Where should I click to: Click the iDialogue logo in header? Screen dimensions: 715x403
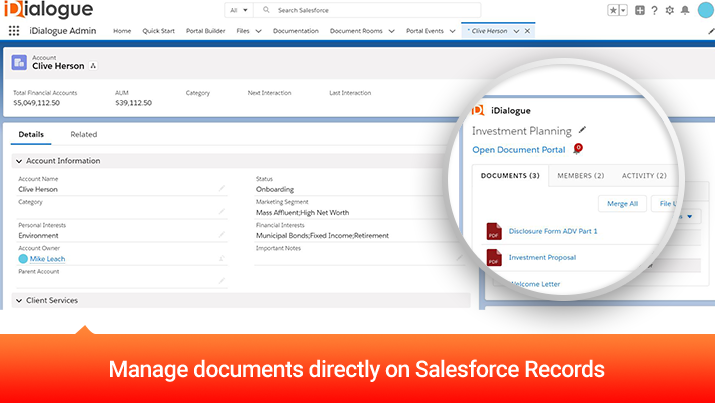click(48, 9)
